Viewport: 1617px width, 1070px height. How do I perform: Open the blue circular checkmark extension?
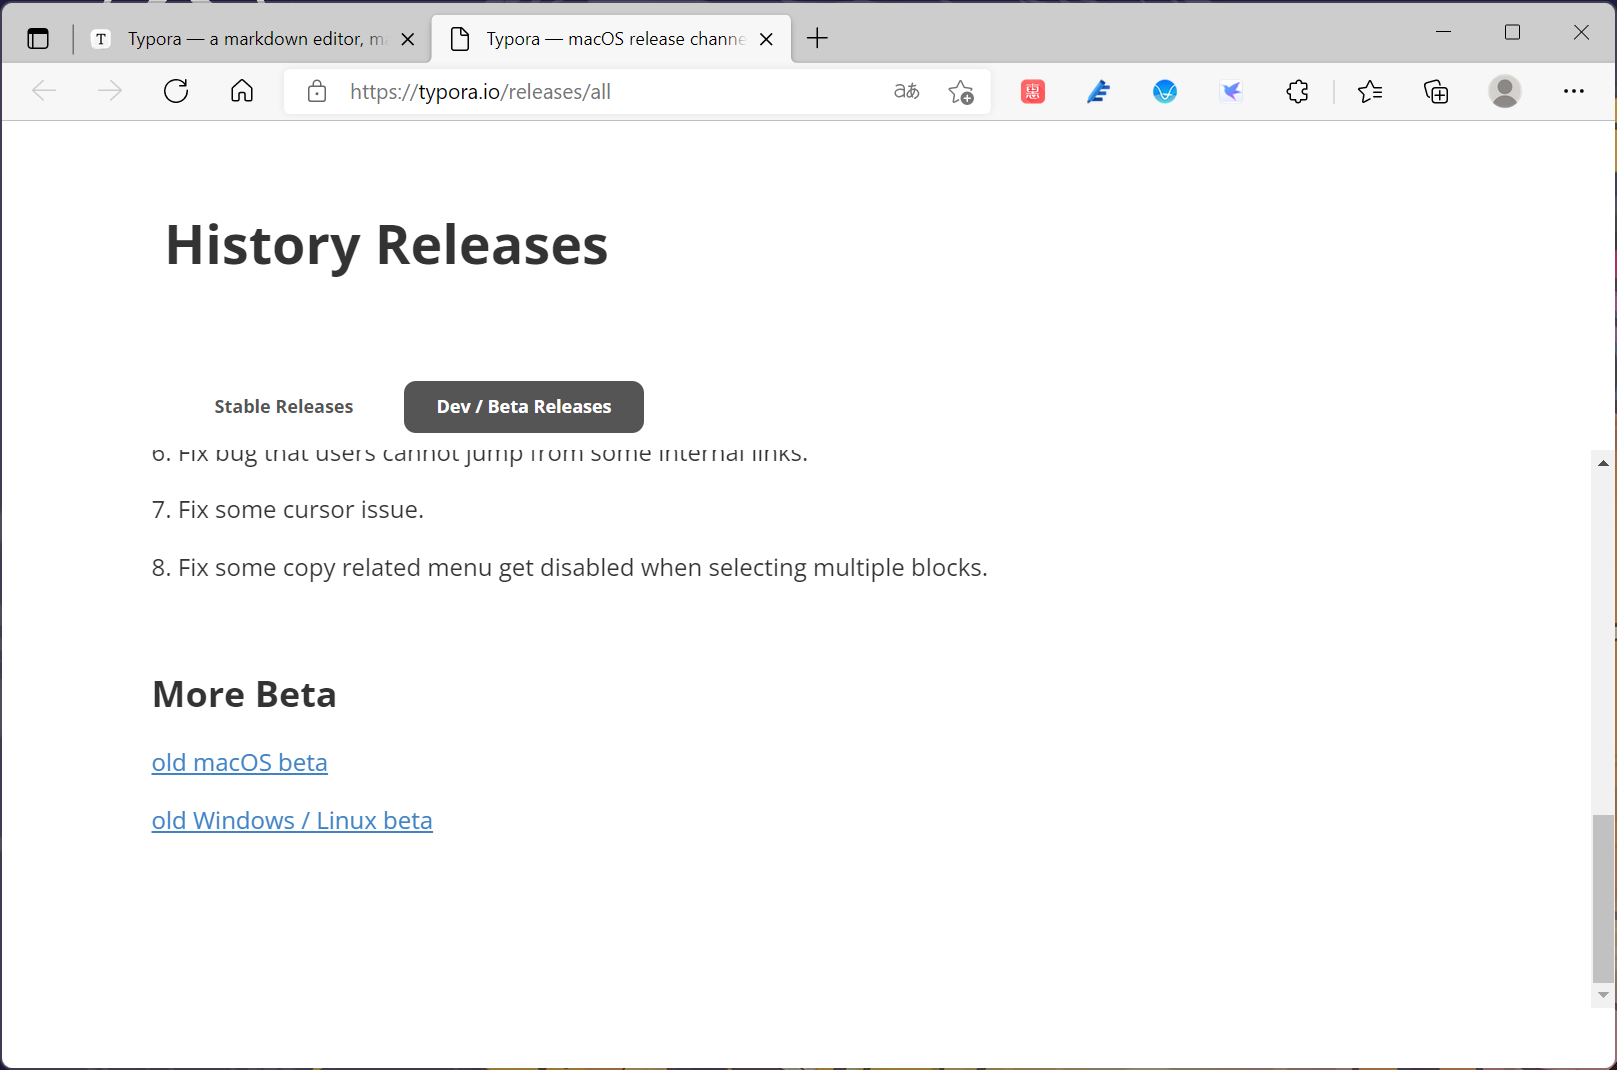[1165, 92]
